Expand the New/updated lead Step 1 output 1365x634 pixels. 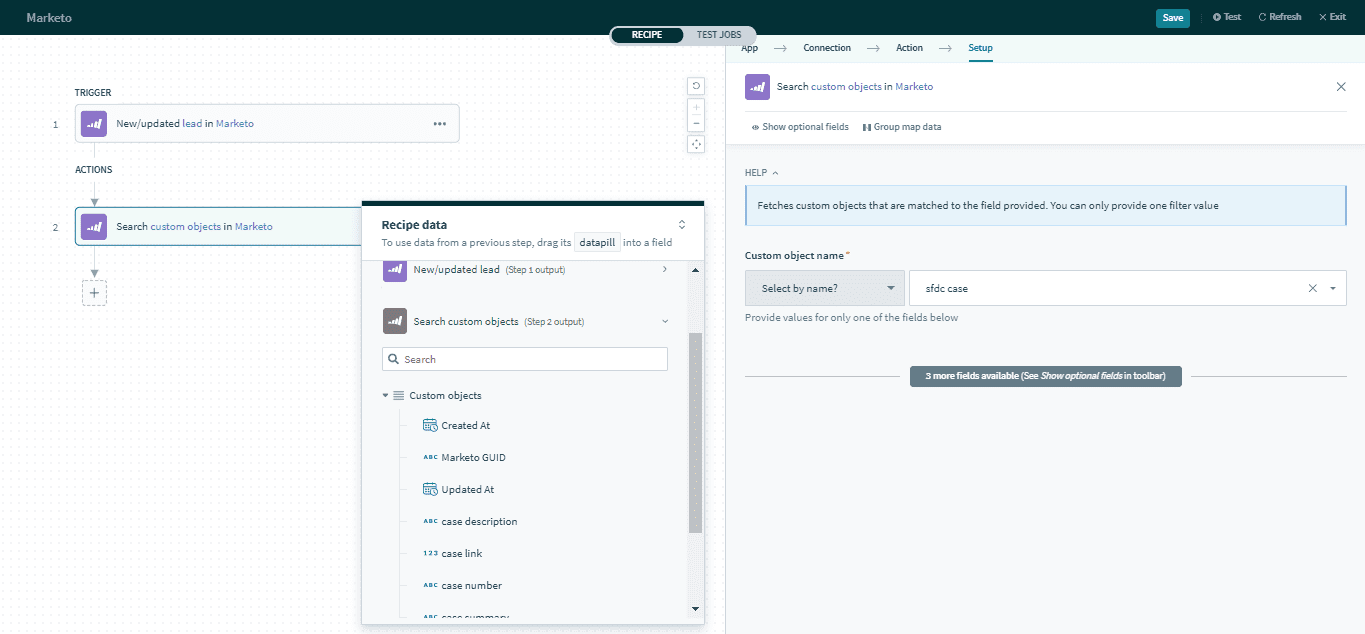(x=665, y=269)
